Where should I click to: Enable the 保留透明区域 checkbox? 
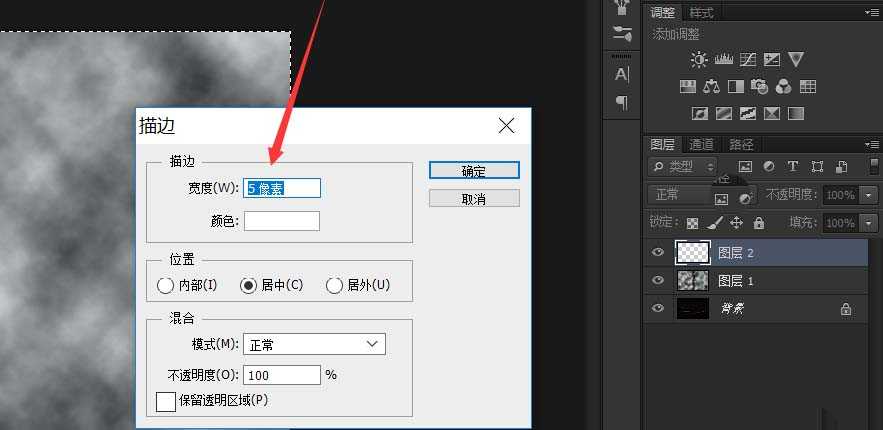coord(166,401)
